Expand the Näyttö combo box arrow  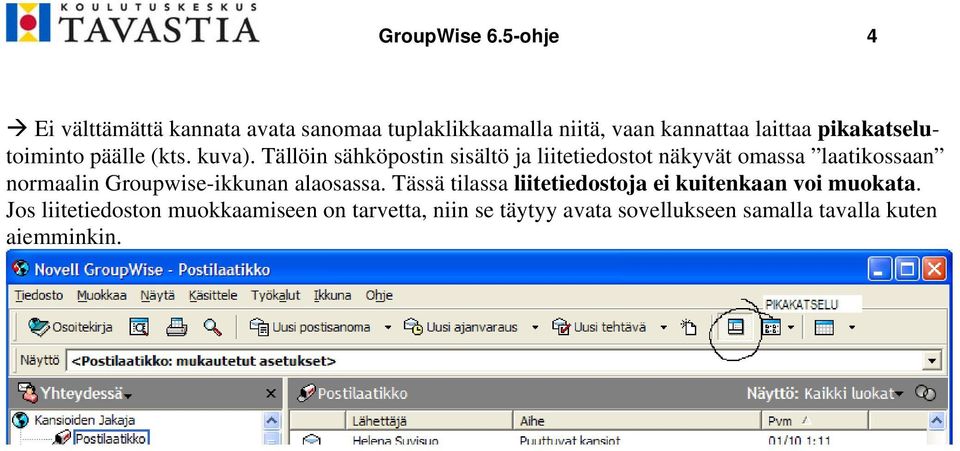[x=932, y=361]
